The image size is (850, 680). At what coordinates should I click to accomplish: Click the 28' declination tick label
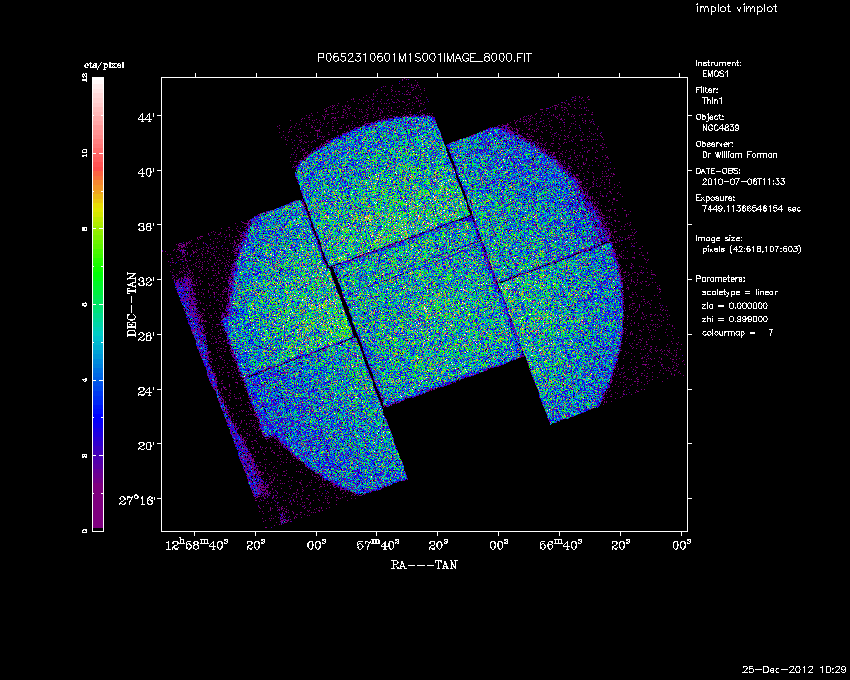click(145, 335)
